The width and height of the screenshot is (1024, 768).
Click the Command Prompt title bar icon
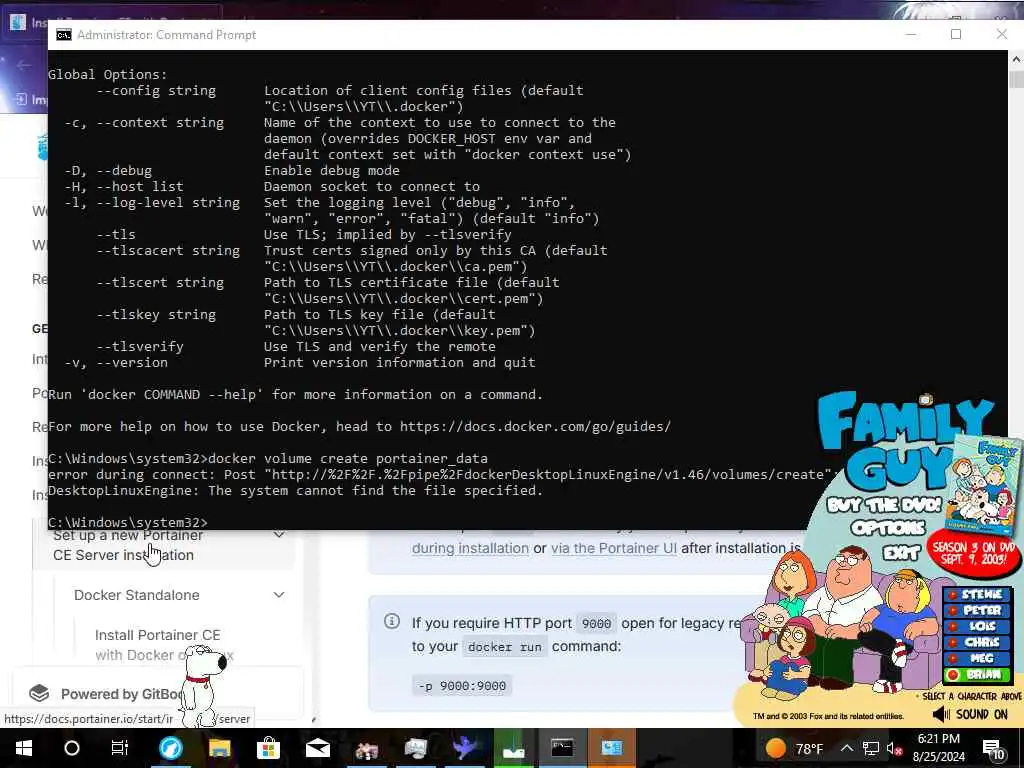(63, 35)
